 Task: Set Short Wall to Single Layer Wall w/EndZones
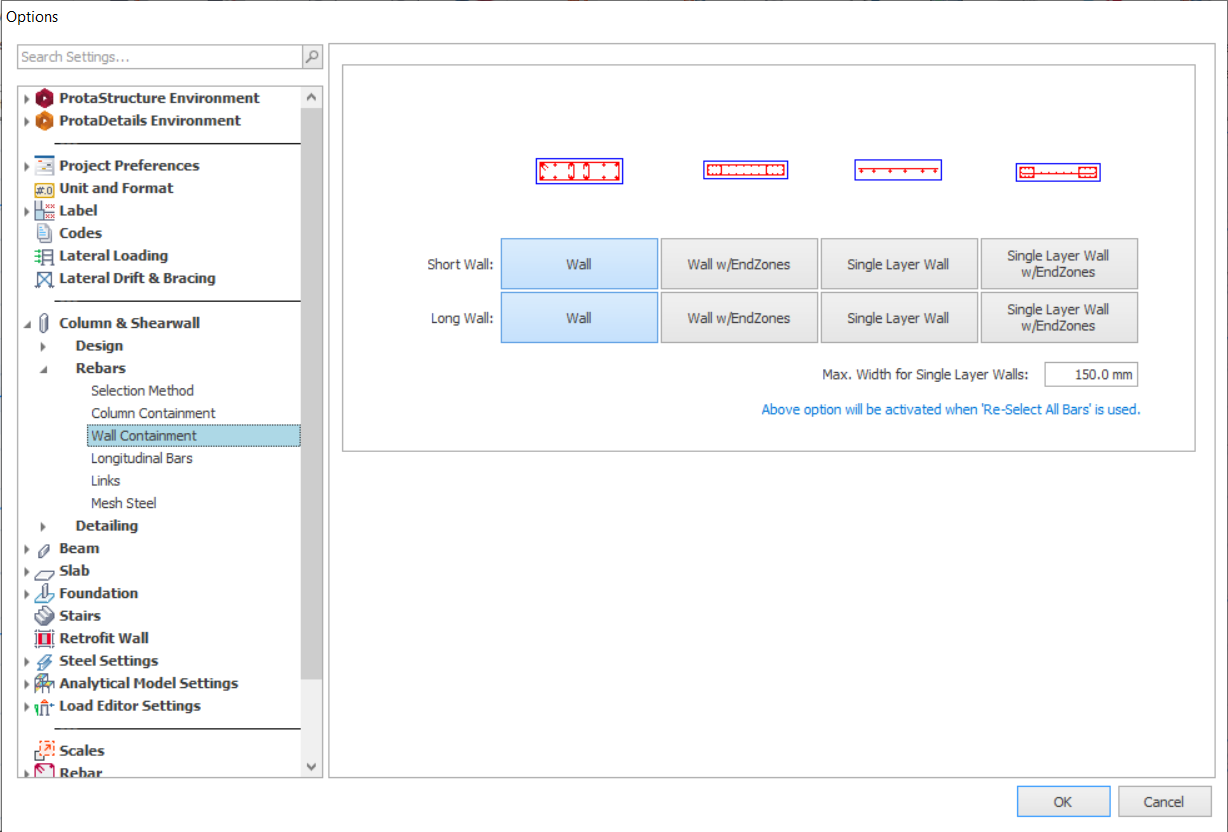[x=1058, y=264]
